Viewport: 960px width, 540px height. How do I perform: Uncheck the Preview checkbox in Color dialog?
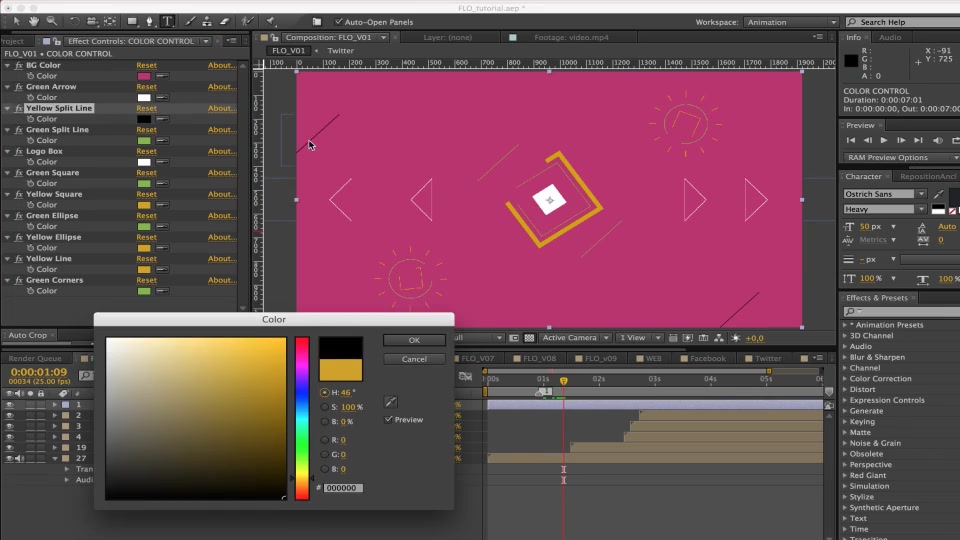click(x=388, y=419)
